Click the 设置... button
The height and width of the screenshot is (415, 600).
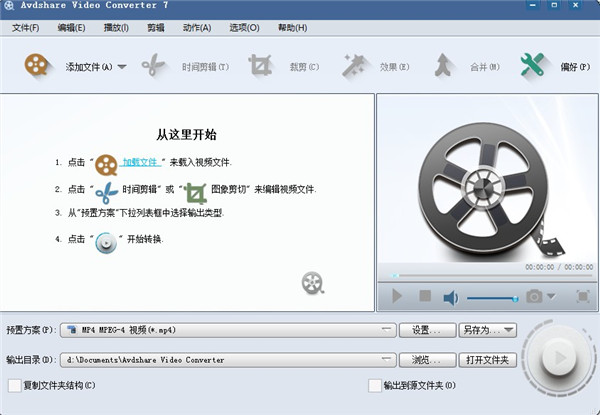[427, 330]
